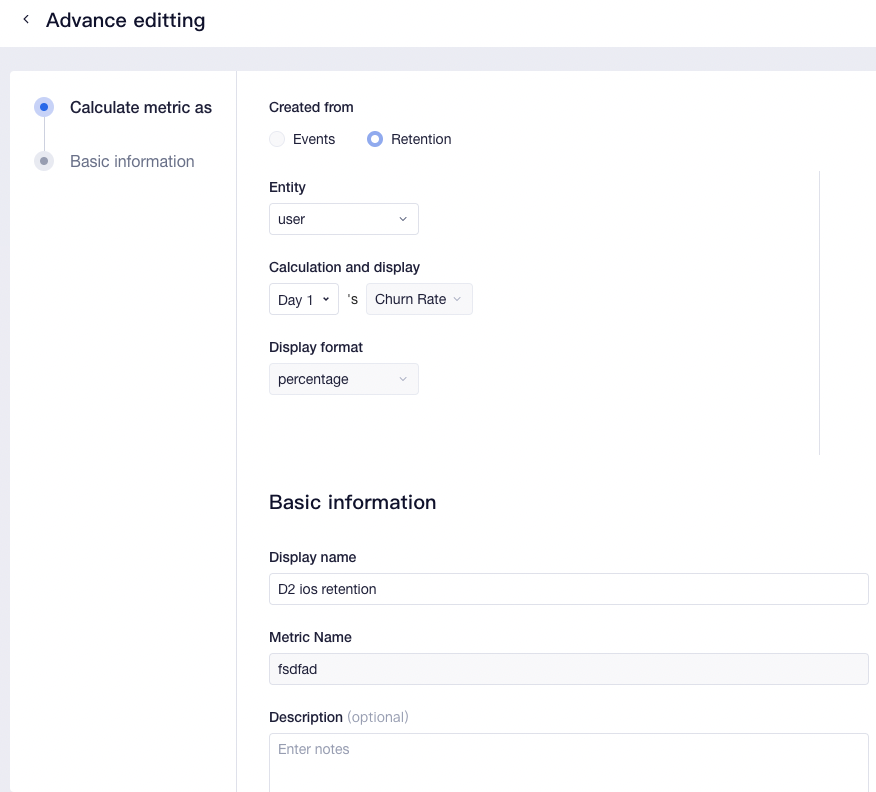The width and height of the screenshot is (876, 792).
Task: Go to the Basic information step
Action: tap(132, 161)
